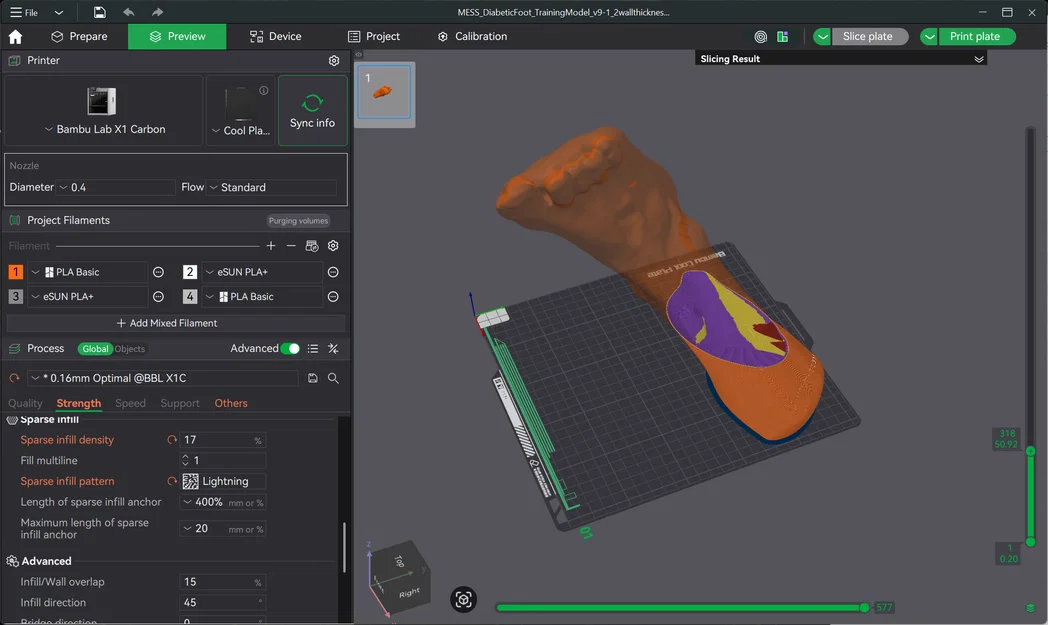Image resolution: width=1048 pixels, height=625 pixels.
Task: Click filament 3 gray color swatch
Action: coord(15,297)
